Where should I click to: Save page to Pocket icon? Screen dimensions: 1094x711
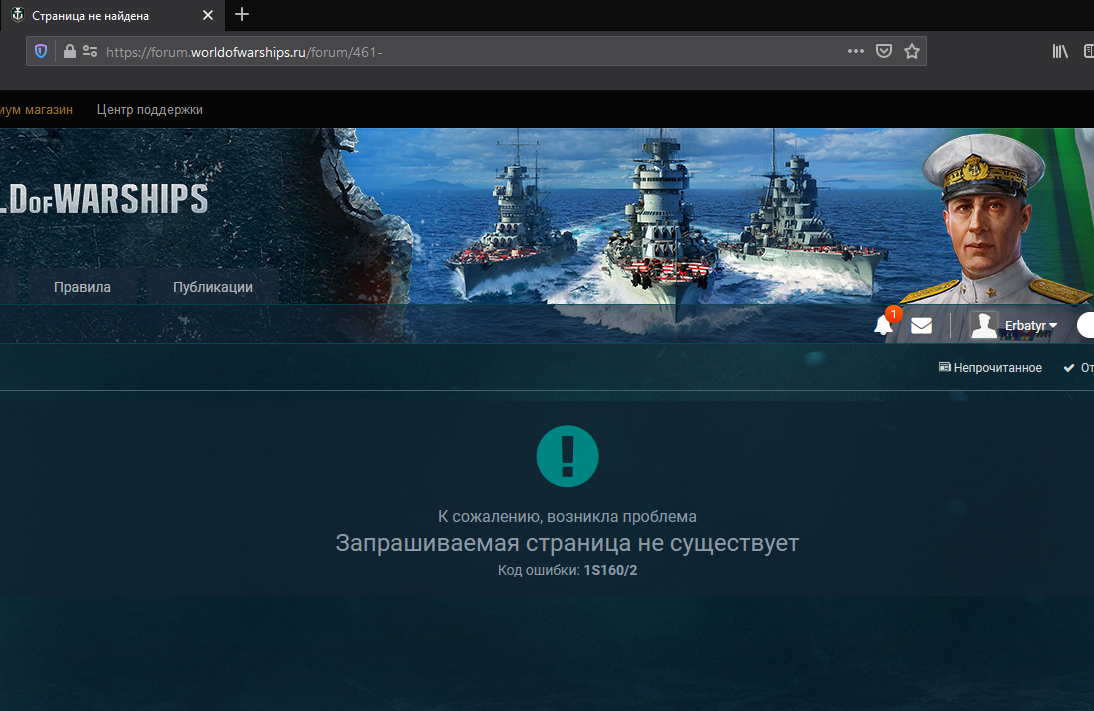coord(884,51)
